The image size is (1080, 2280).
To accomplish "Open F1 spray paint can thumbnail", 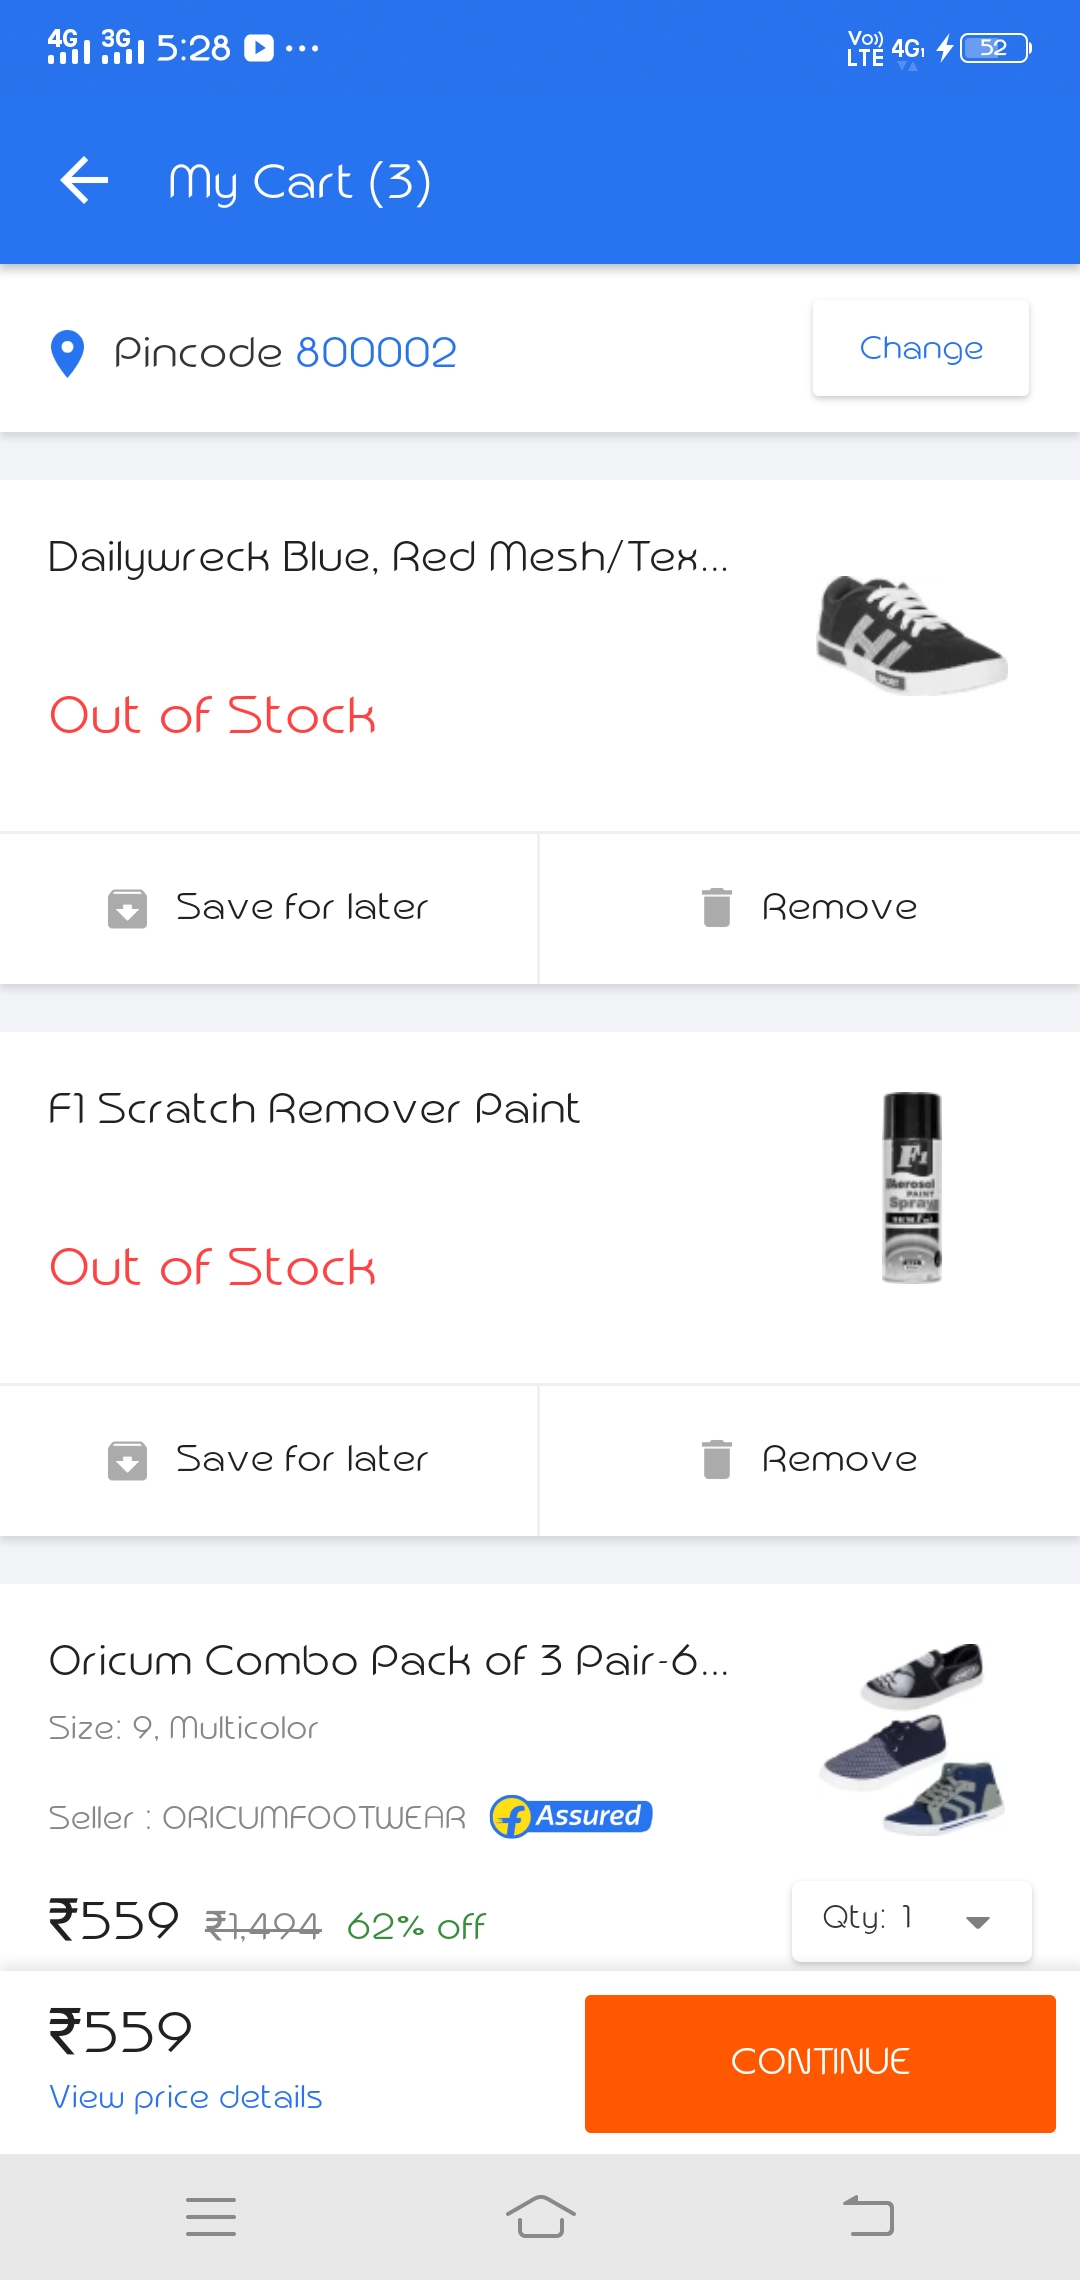I will point(911,1187).
